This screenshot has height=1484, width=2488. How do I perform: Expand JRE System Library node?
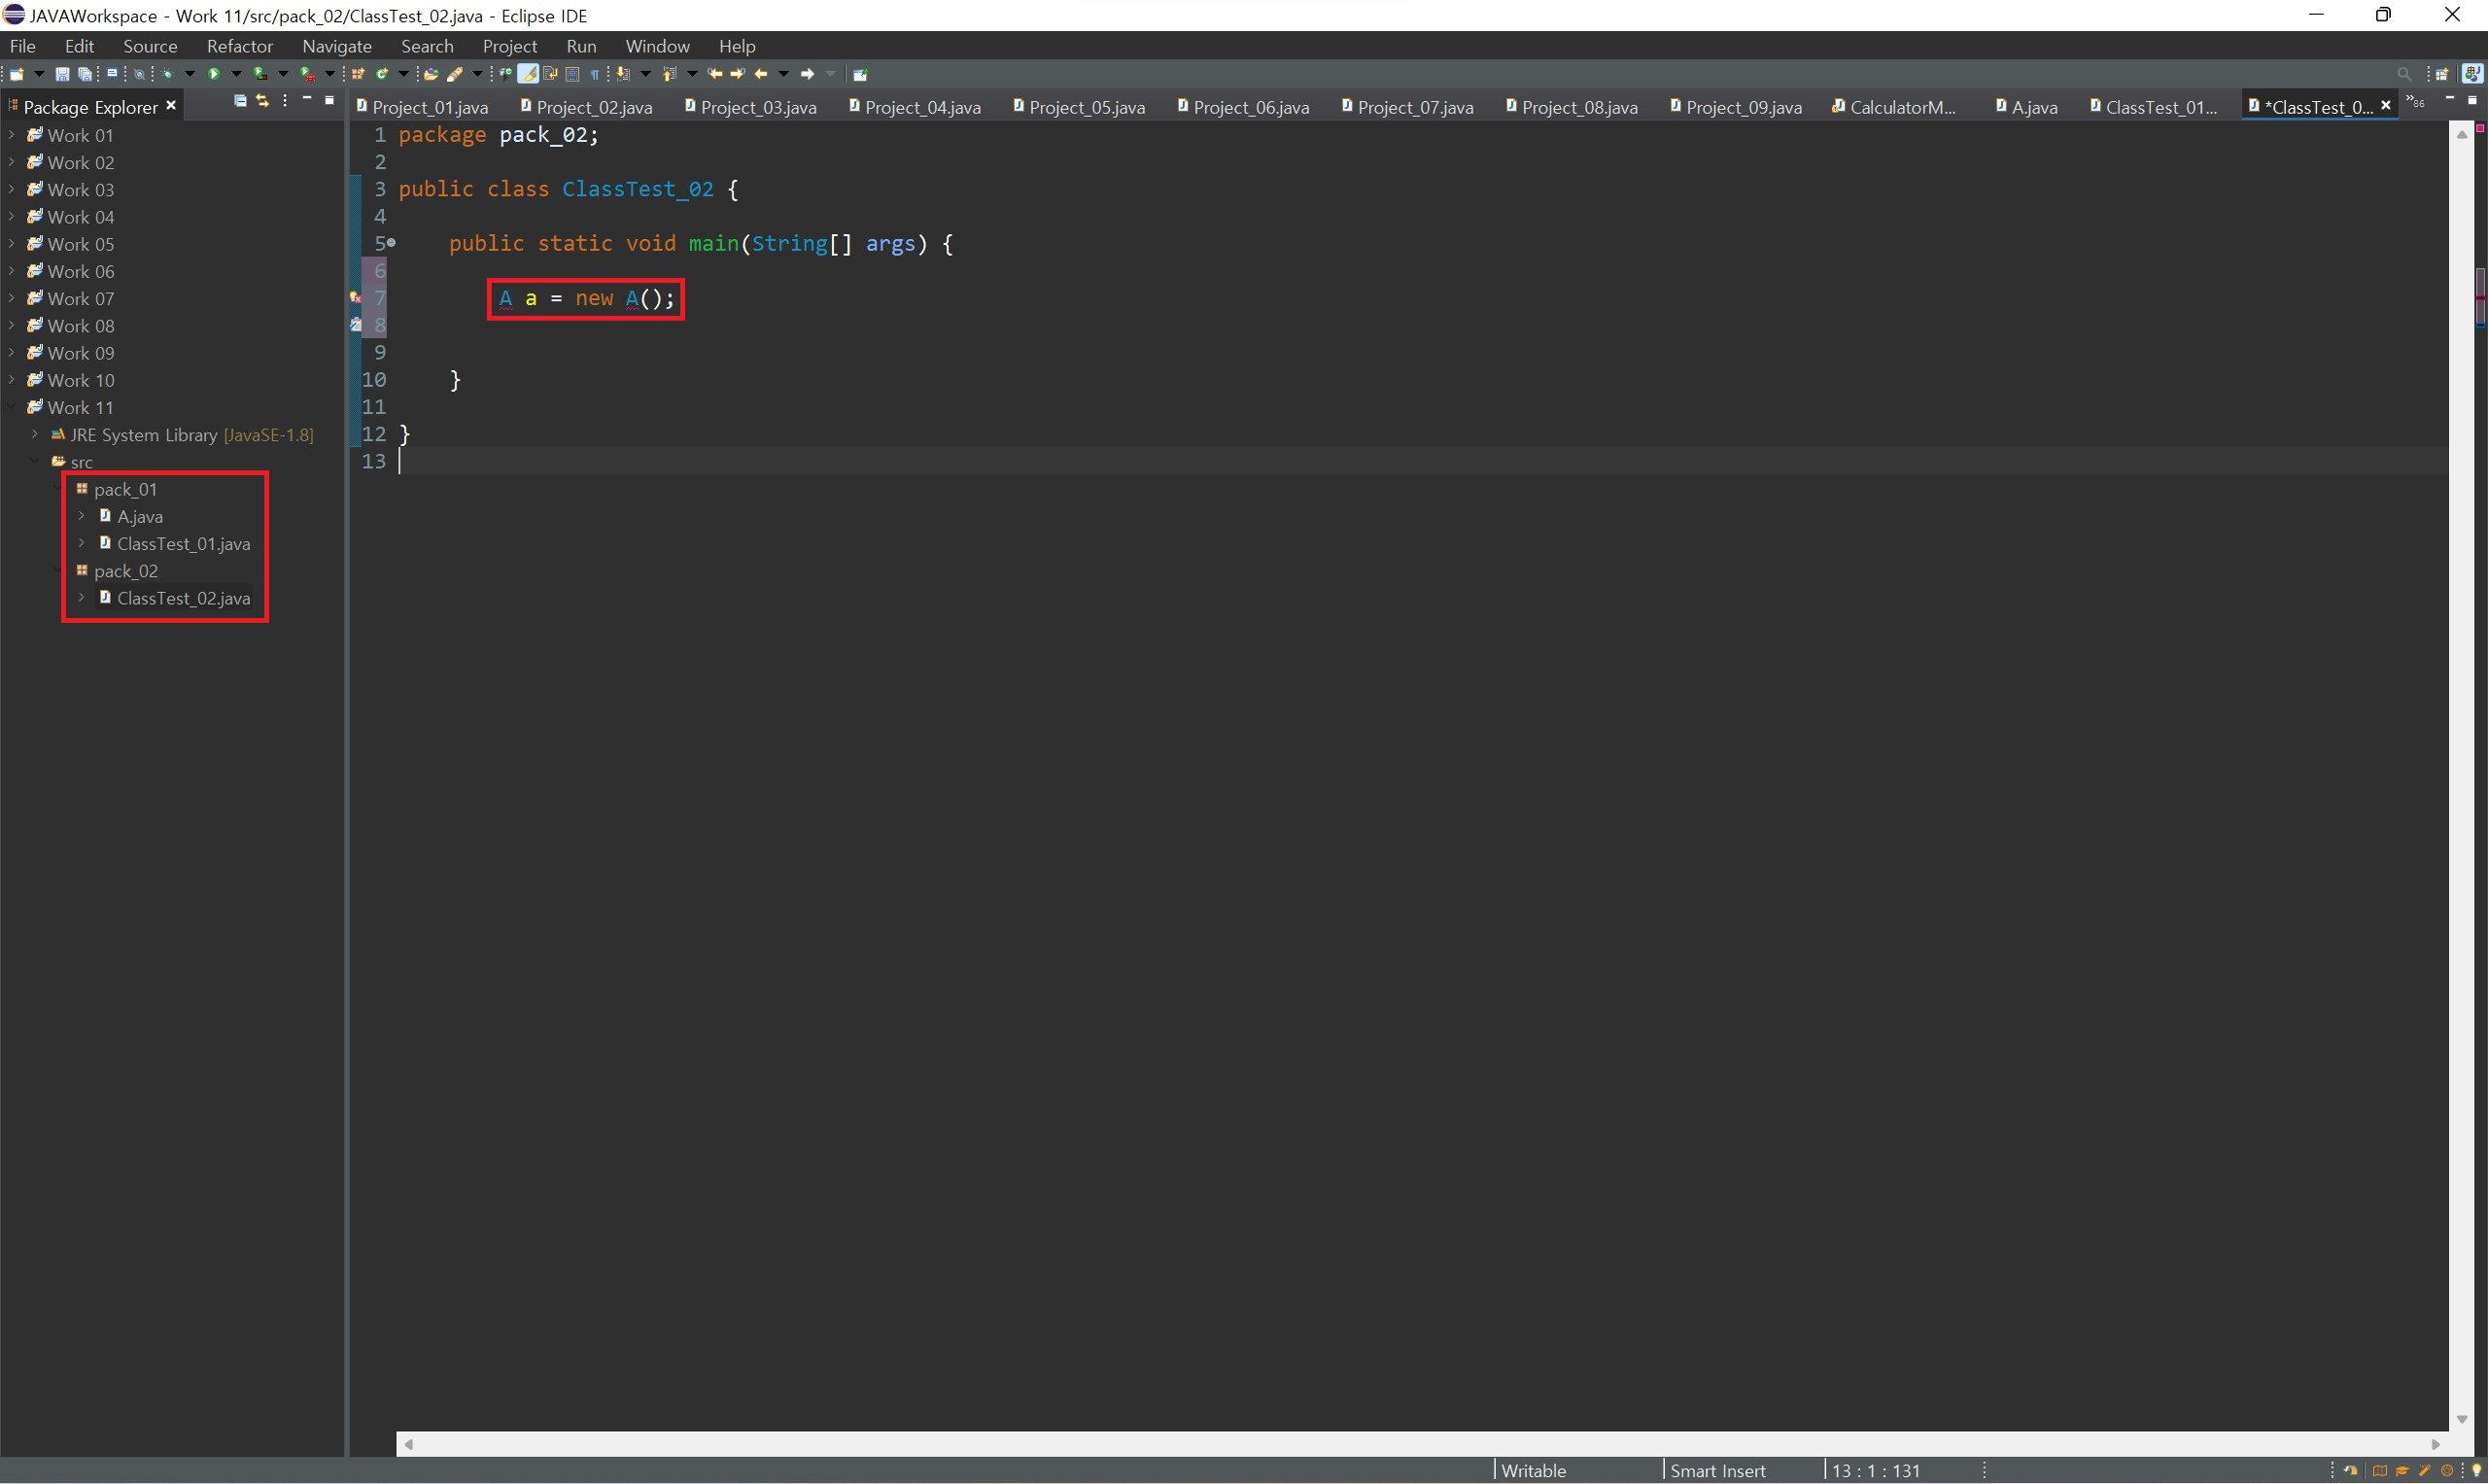(35, 435)
